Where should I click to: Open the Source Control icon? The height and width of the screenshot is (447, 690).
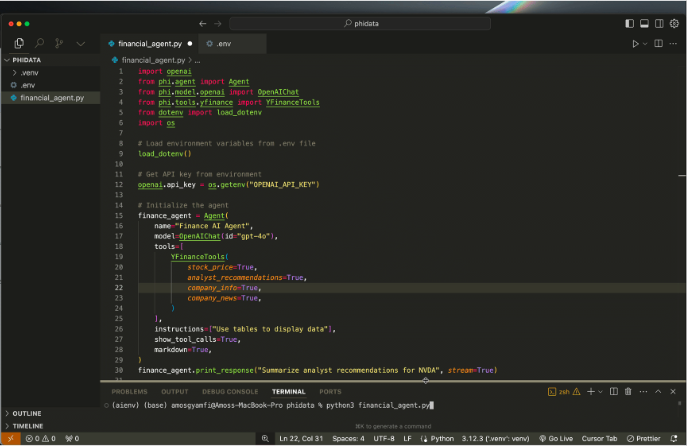[59, 44]
